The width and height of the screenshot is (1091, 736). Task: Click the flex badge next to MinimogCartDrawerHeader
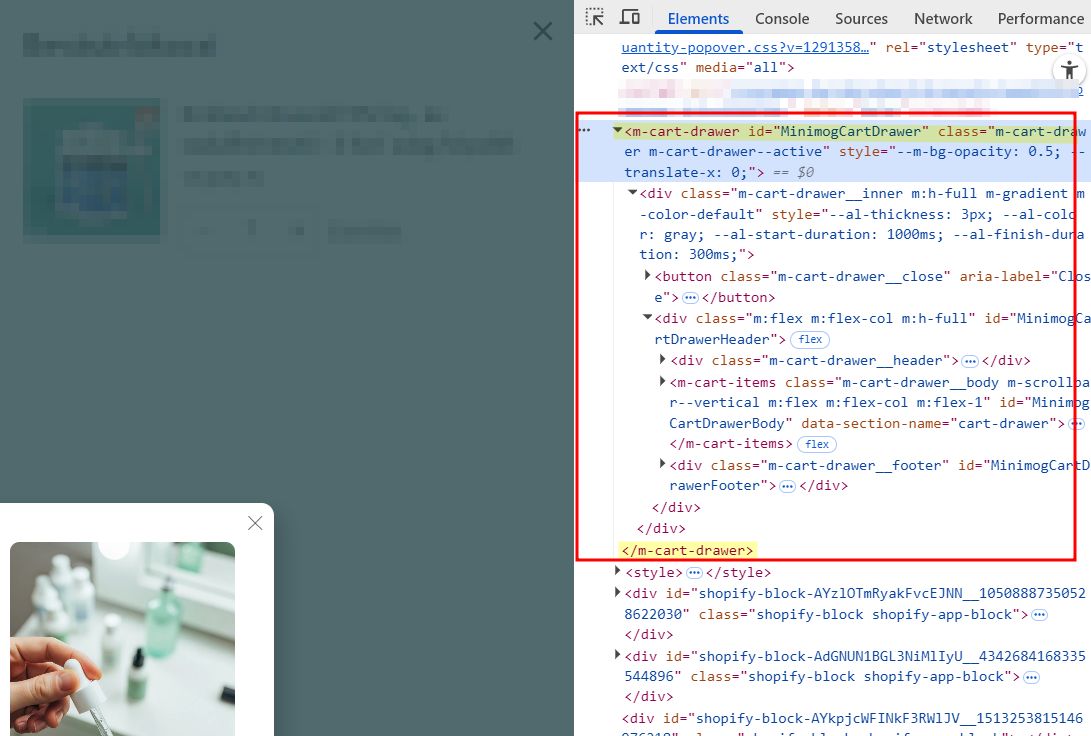[x=810, y=340]
